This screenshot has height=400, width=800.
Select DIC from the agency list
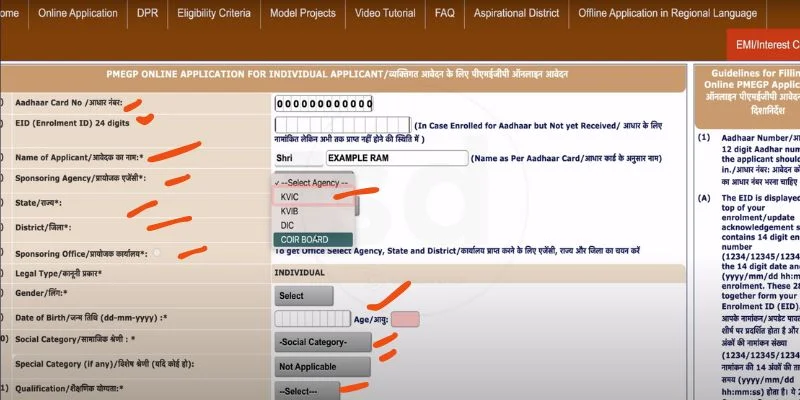313,226
